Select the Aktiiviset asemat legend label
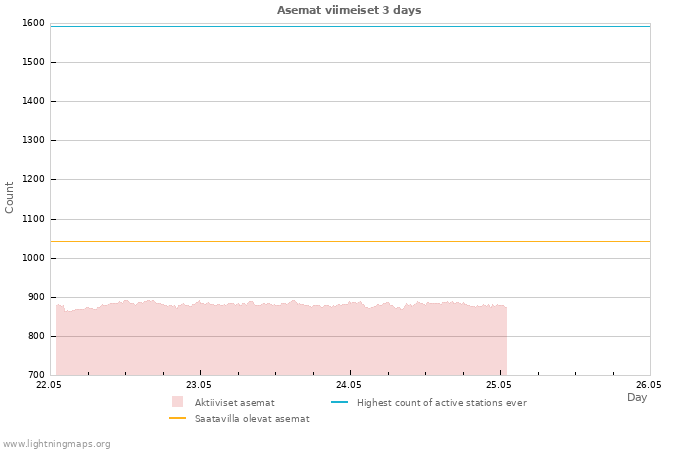This screenshot has width=700, height=450. click(x=234, y=403)
